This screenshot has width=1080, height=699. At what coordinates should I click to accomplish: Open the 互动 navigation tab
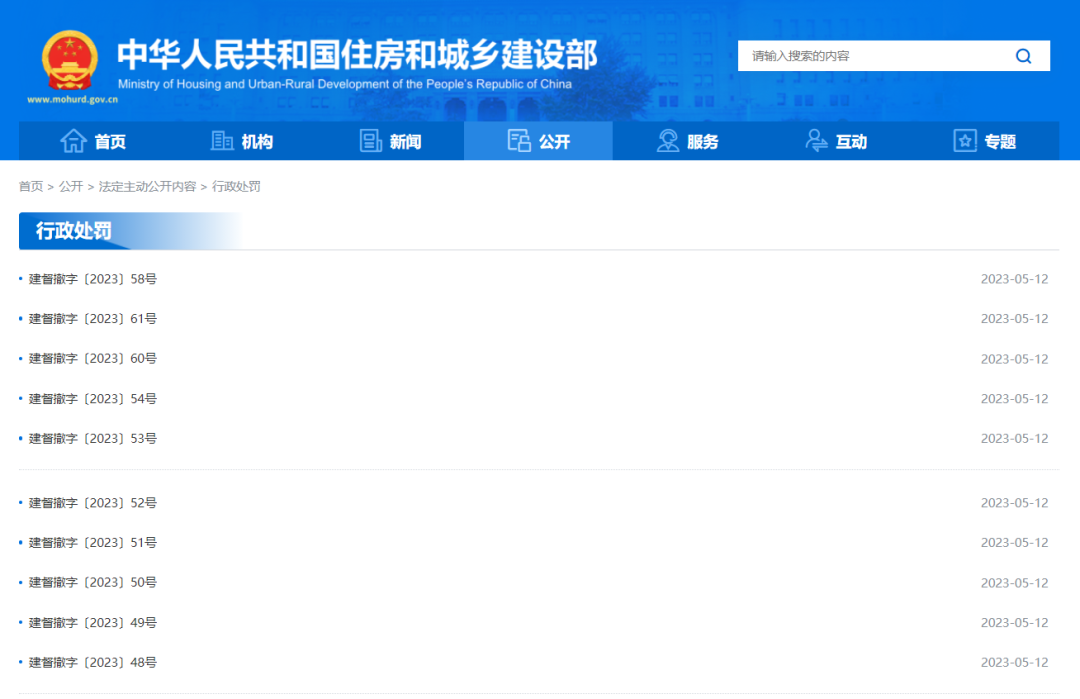pos(836,140)
